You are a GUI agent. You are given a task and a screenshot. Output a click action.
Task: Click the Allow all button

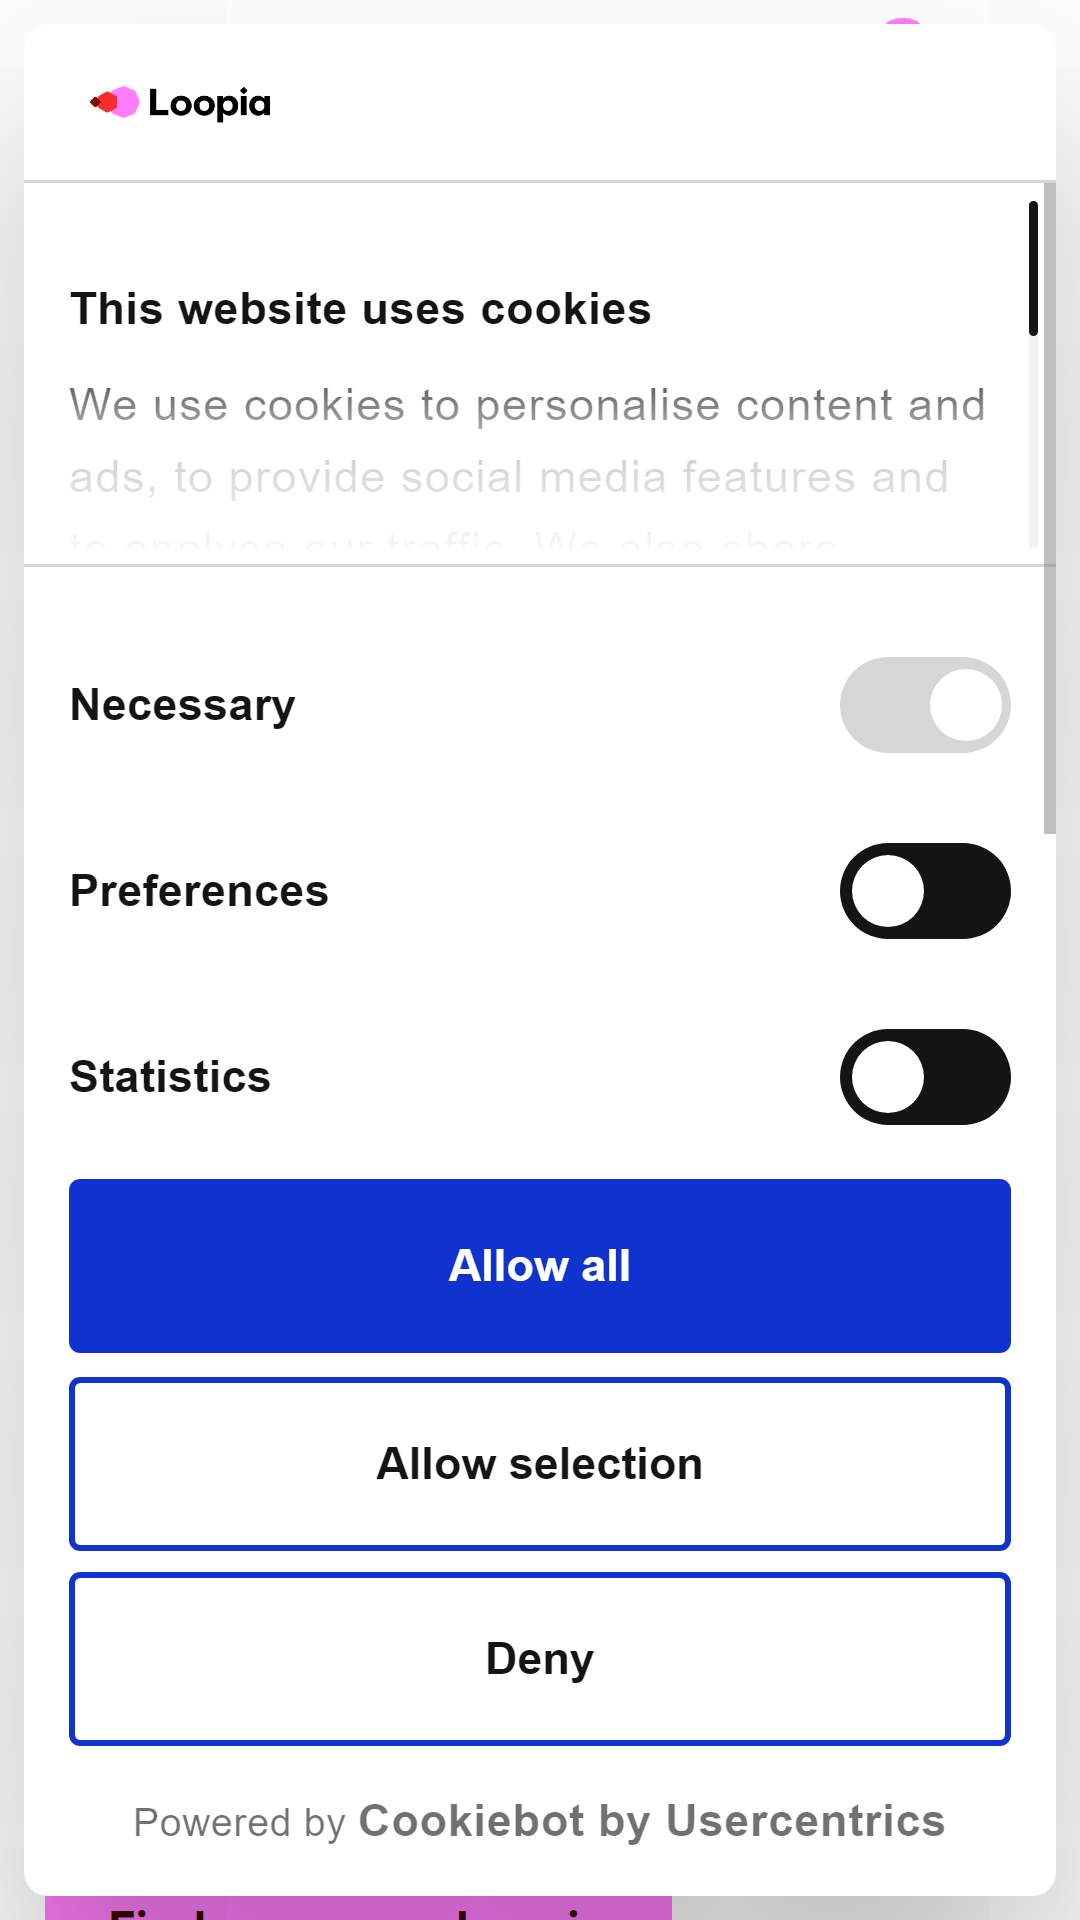pos(540,1266)
